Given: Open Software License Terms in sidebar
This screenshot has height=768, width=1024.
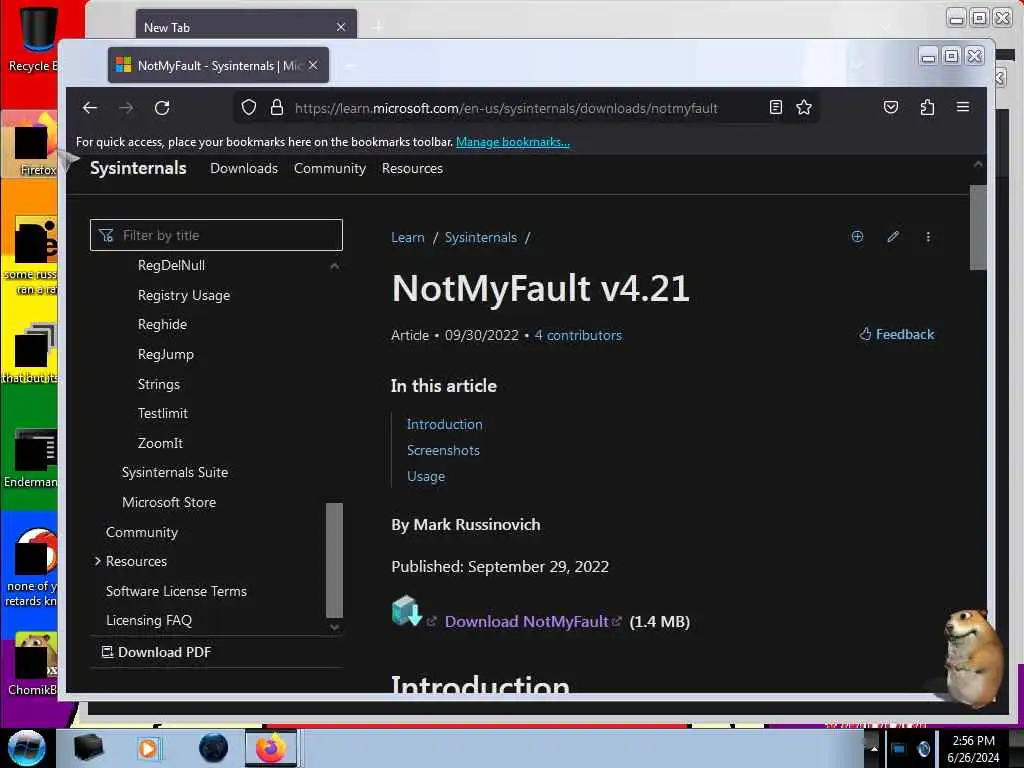Looking at the screenshot, I should pyautogui.click(x=176, y=591).
